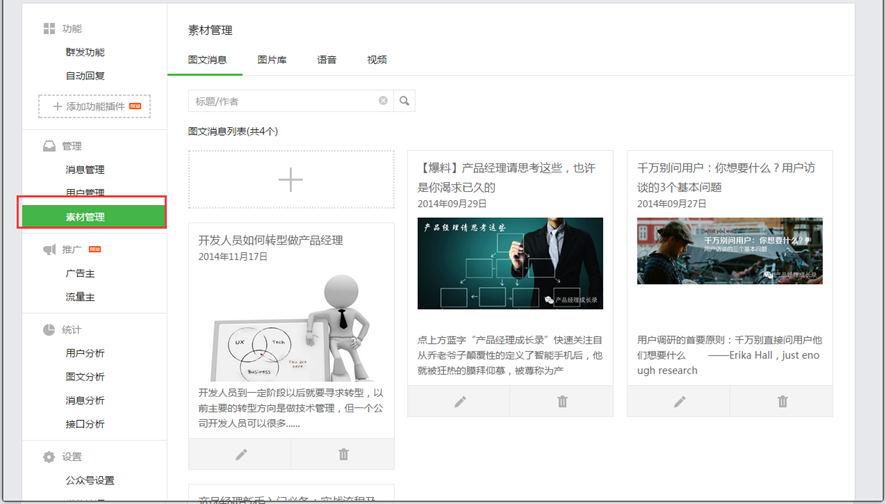The height and width of the screenshot is (504, 886).
Task: Click the 添加功能插件 button
Action: click(94, 106)
